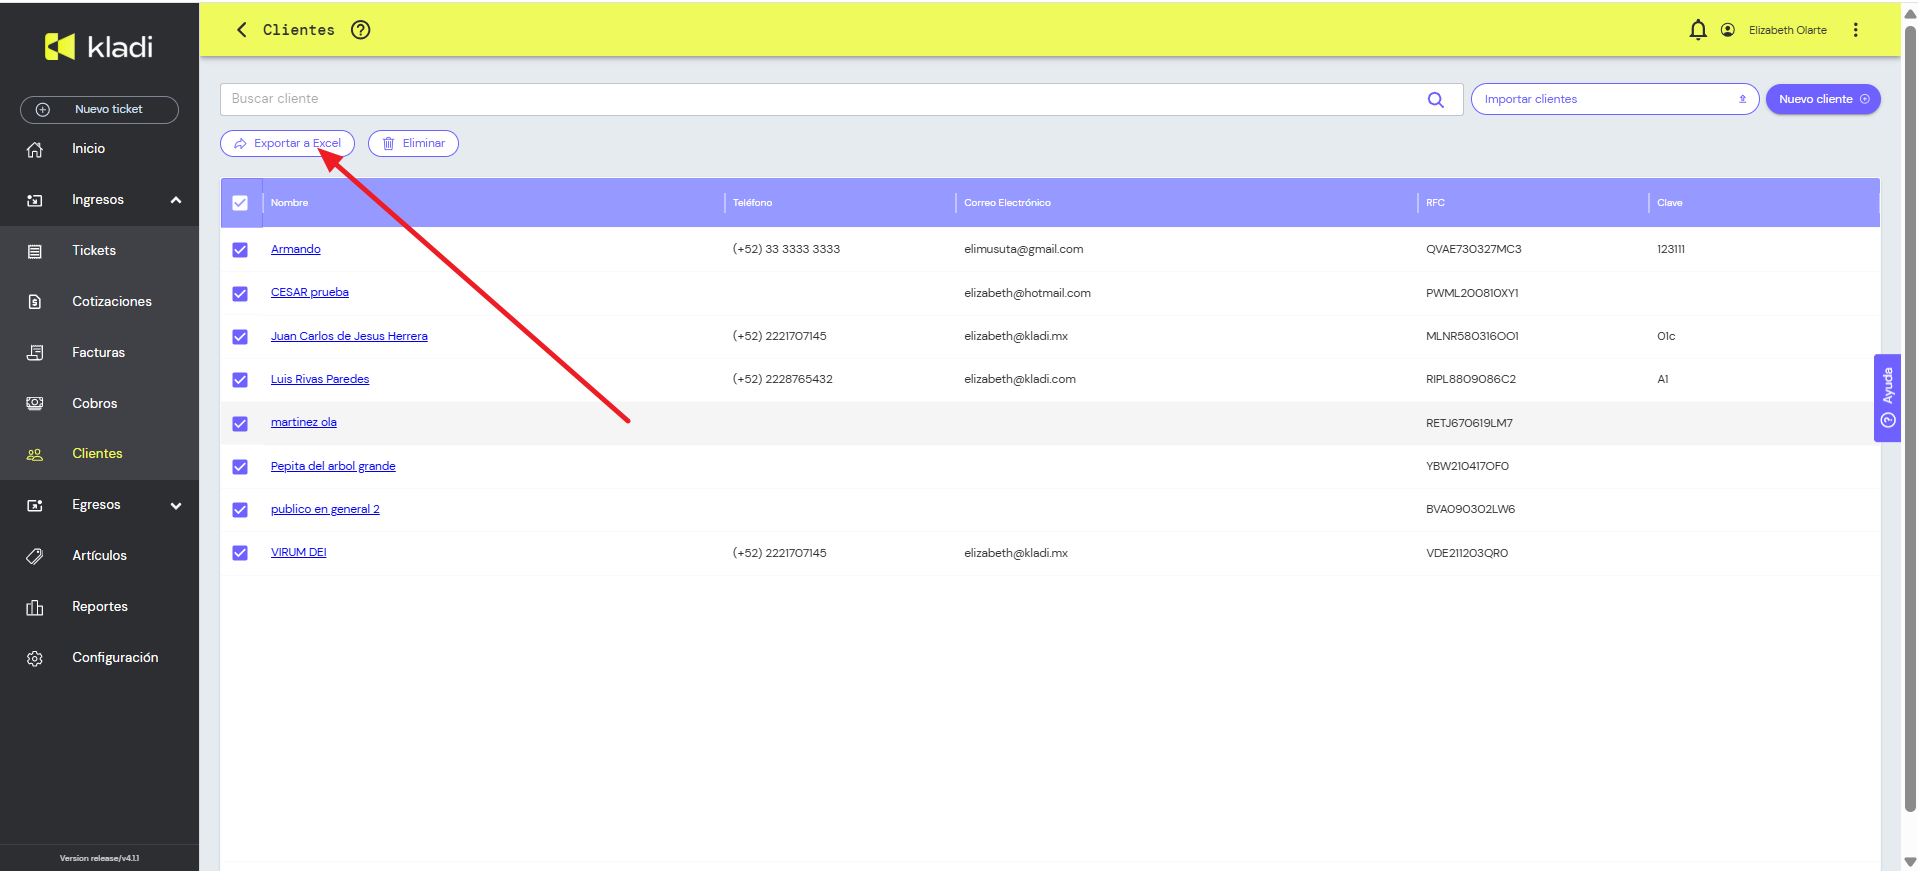Open client Armando link
The image size is (1918, 871).
(296, 249)
